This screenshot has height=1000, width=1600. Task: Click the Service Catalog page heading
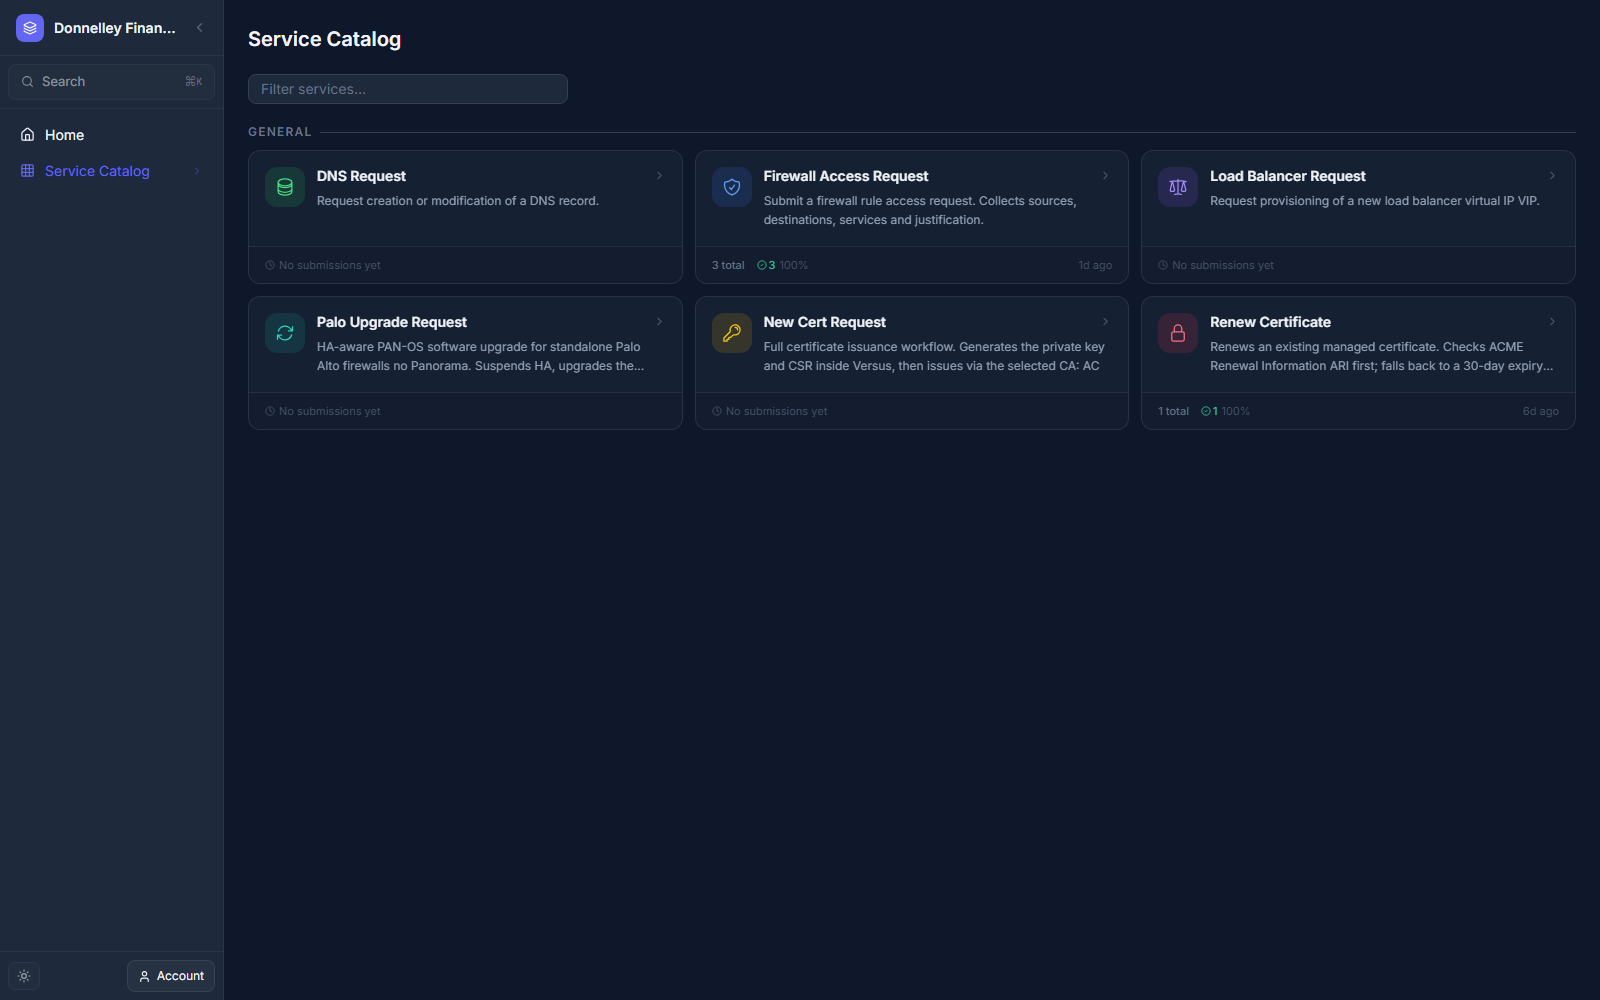324,39
